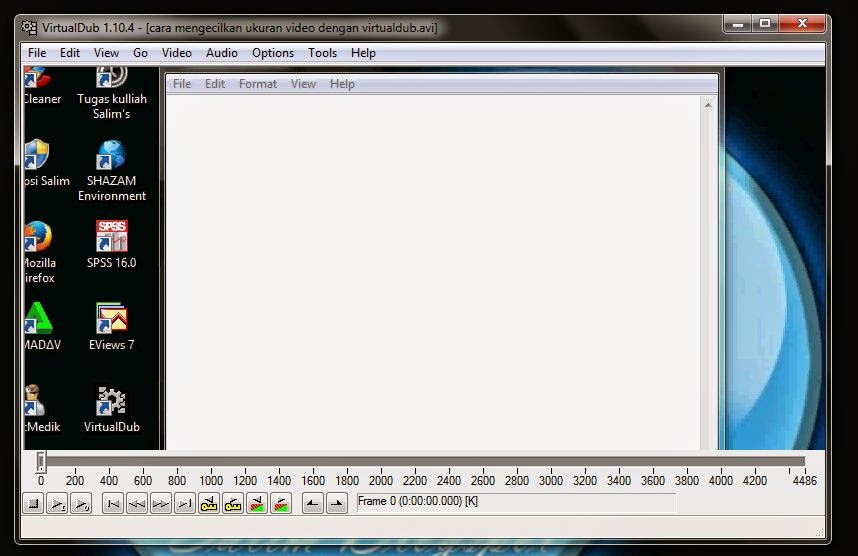Viewport: 858px width, 556px height.
Task: Open the Options menu
Action: [273, 53]
